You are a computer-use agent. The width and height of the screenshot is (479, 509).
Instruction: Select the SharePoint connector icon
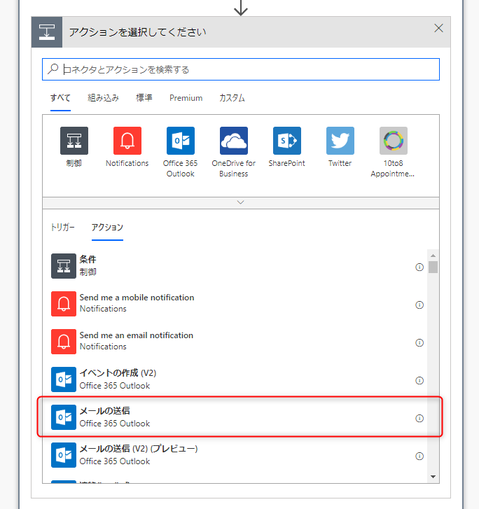(287, 141)
